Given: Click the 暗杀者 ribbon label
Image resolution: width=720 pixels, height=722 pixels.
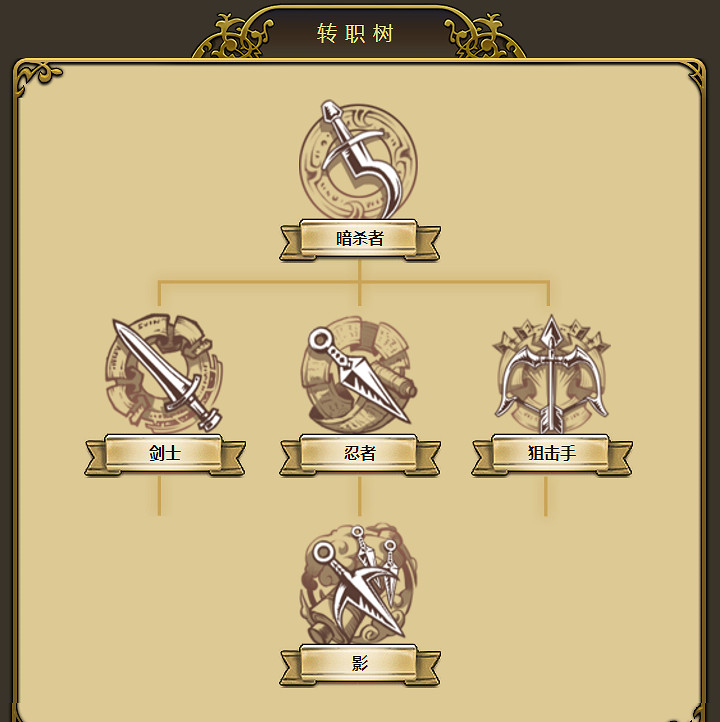Looking at the screenshot, I should [x=360, y=240].
